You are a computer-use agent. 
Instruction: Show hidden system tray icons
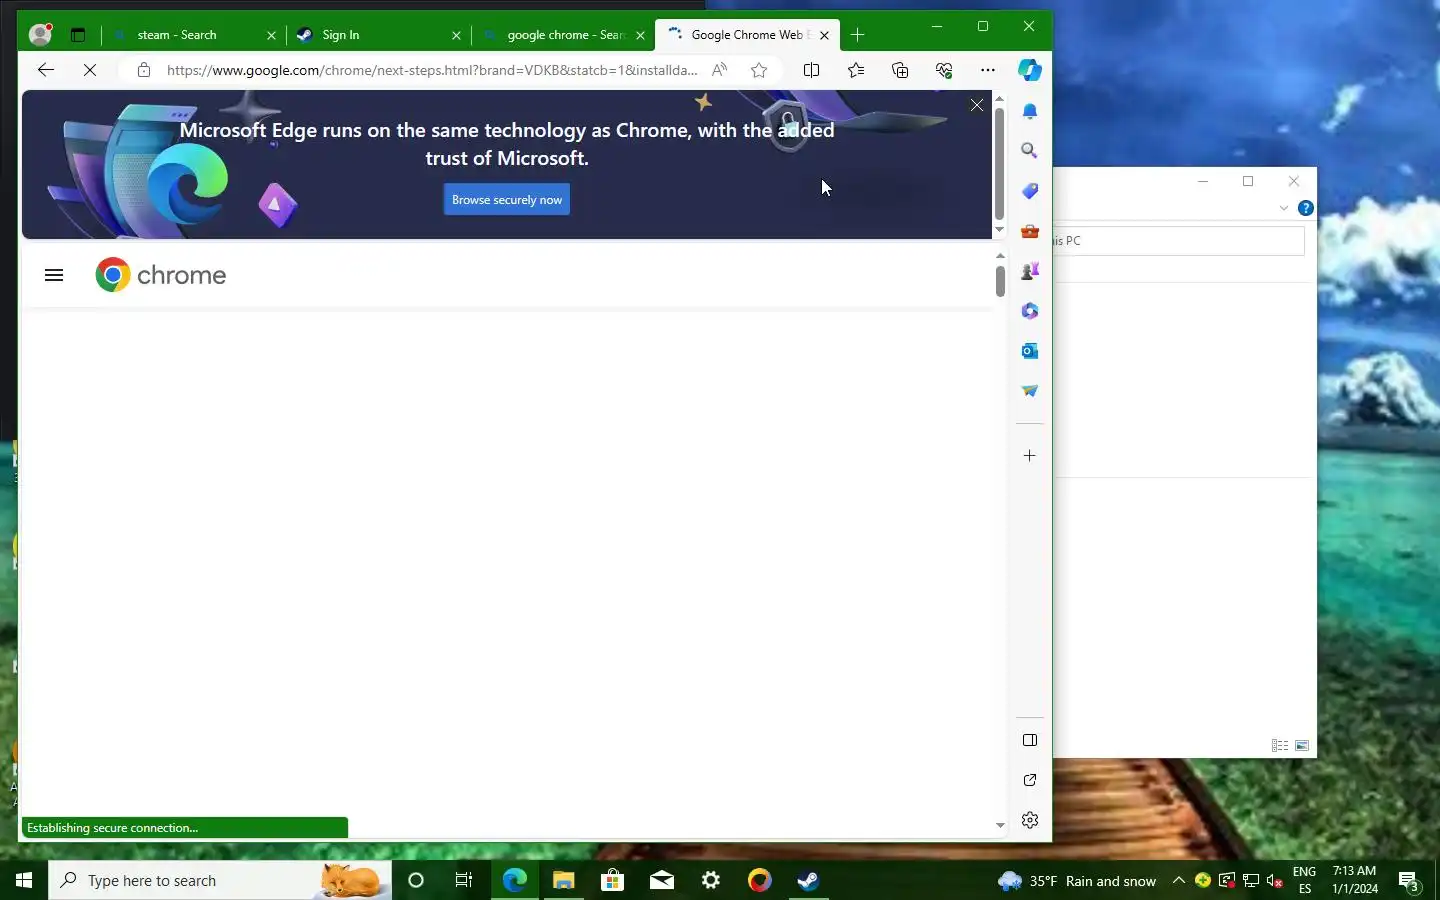pyautogui.click(x=1179, y=880)
